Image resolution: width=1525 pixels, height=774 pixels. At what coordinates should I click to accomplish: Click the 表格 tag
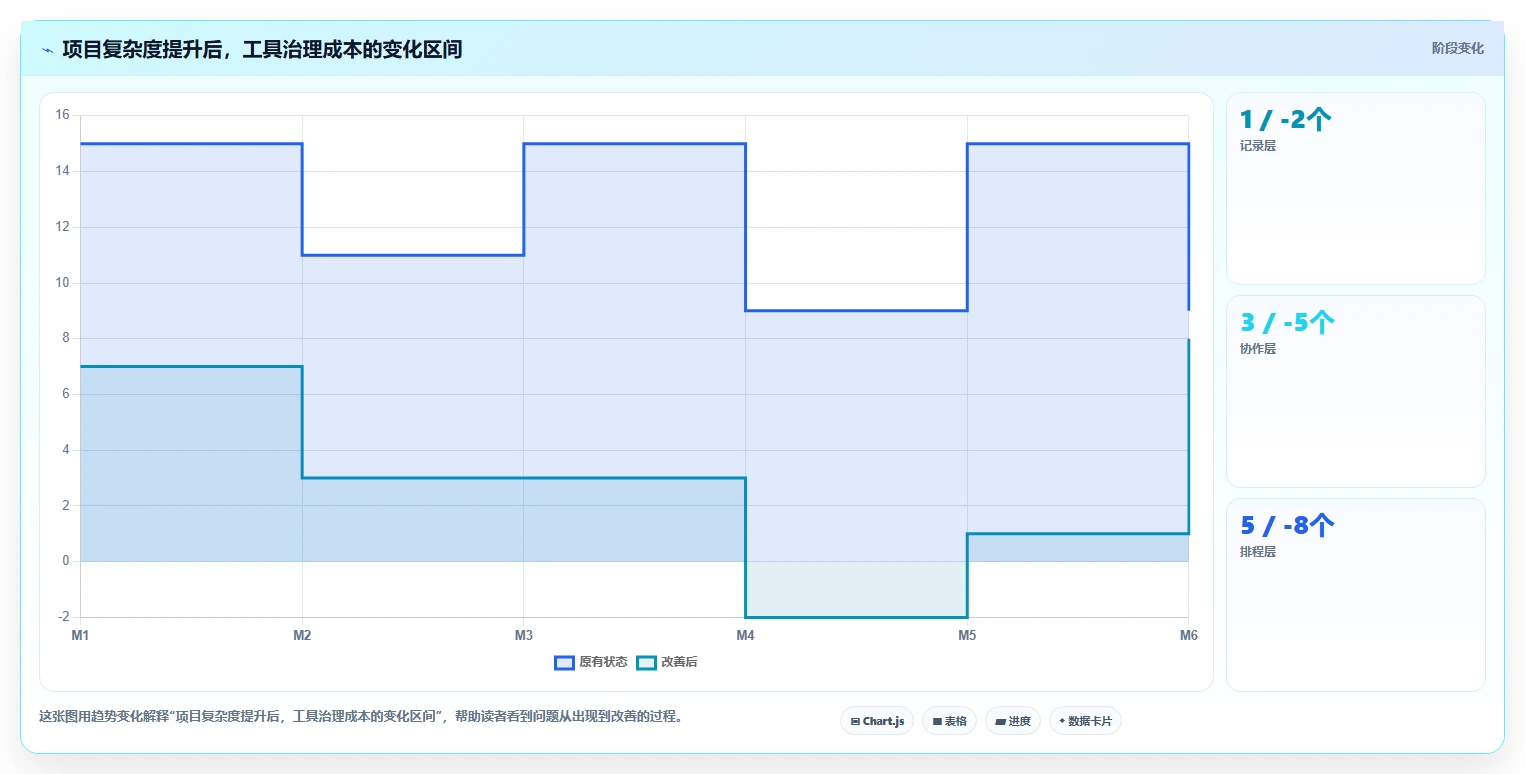(949, 721)
